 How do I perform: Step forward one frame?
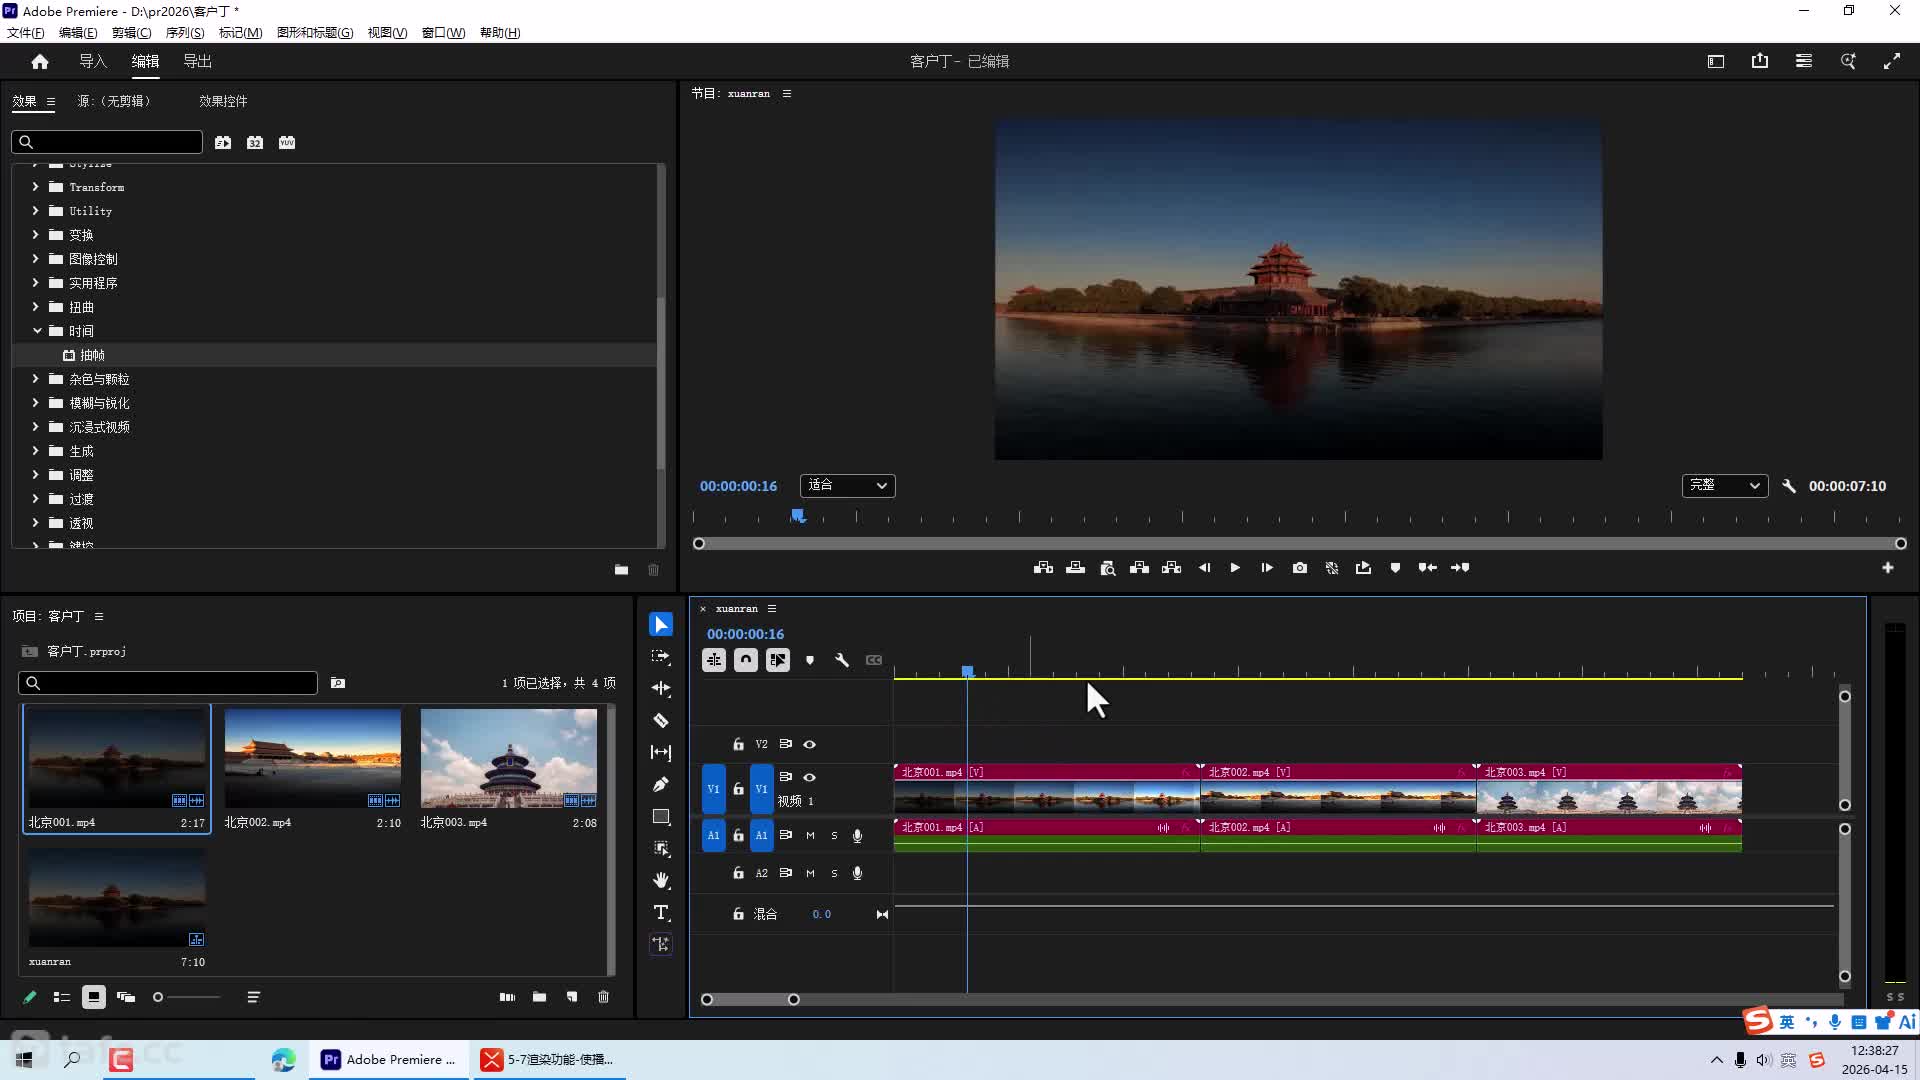[1267, 568]
